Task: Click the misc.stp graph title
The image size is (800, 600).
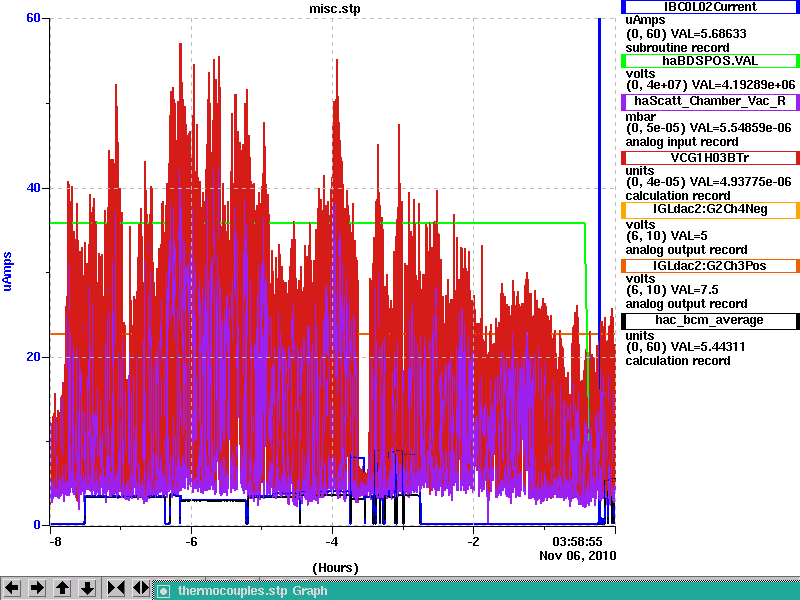Action: [x=335, y=9]
